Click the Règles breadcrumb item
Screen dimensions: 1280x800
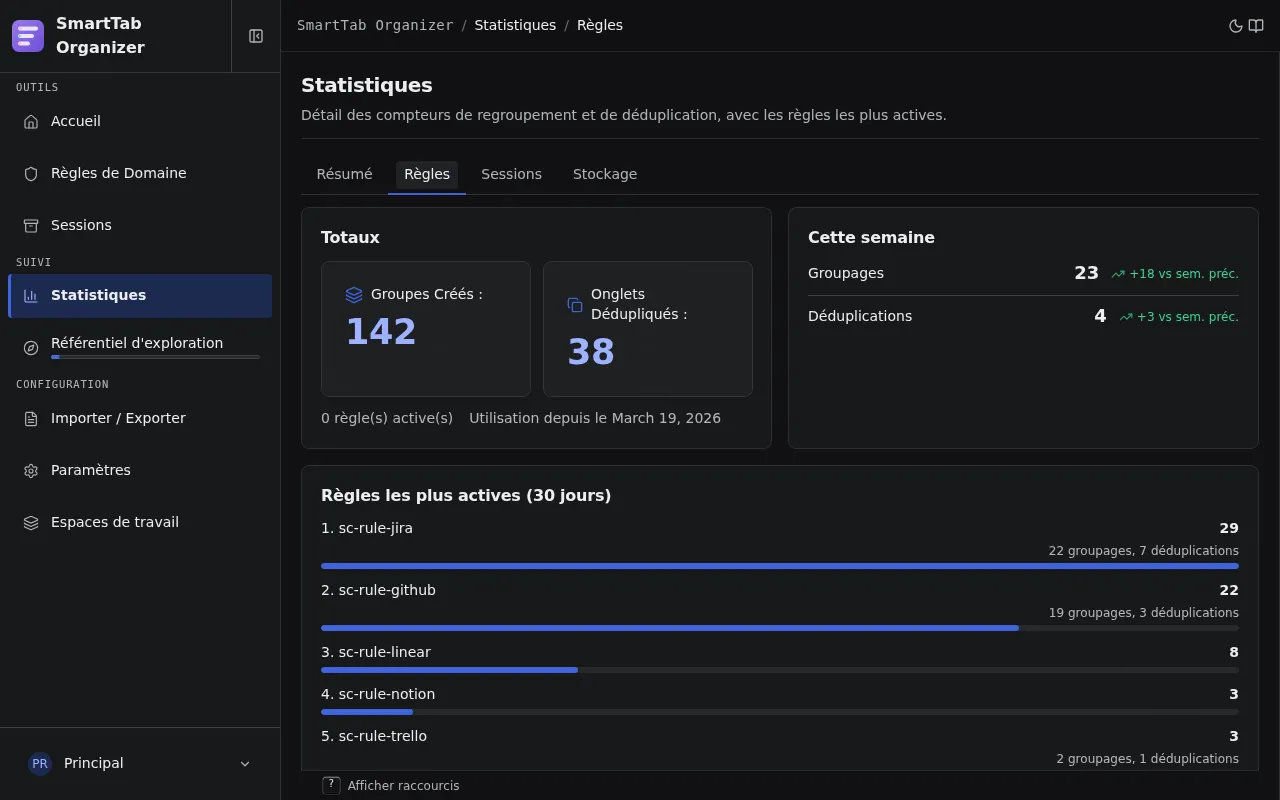[x=600, y=26]
